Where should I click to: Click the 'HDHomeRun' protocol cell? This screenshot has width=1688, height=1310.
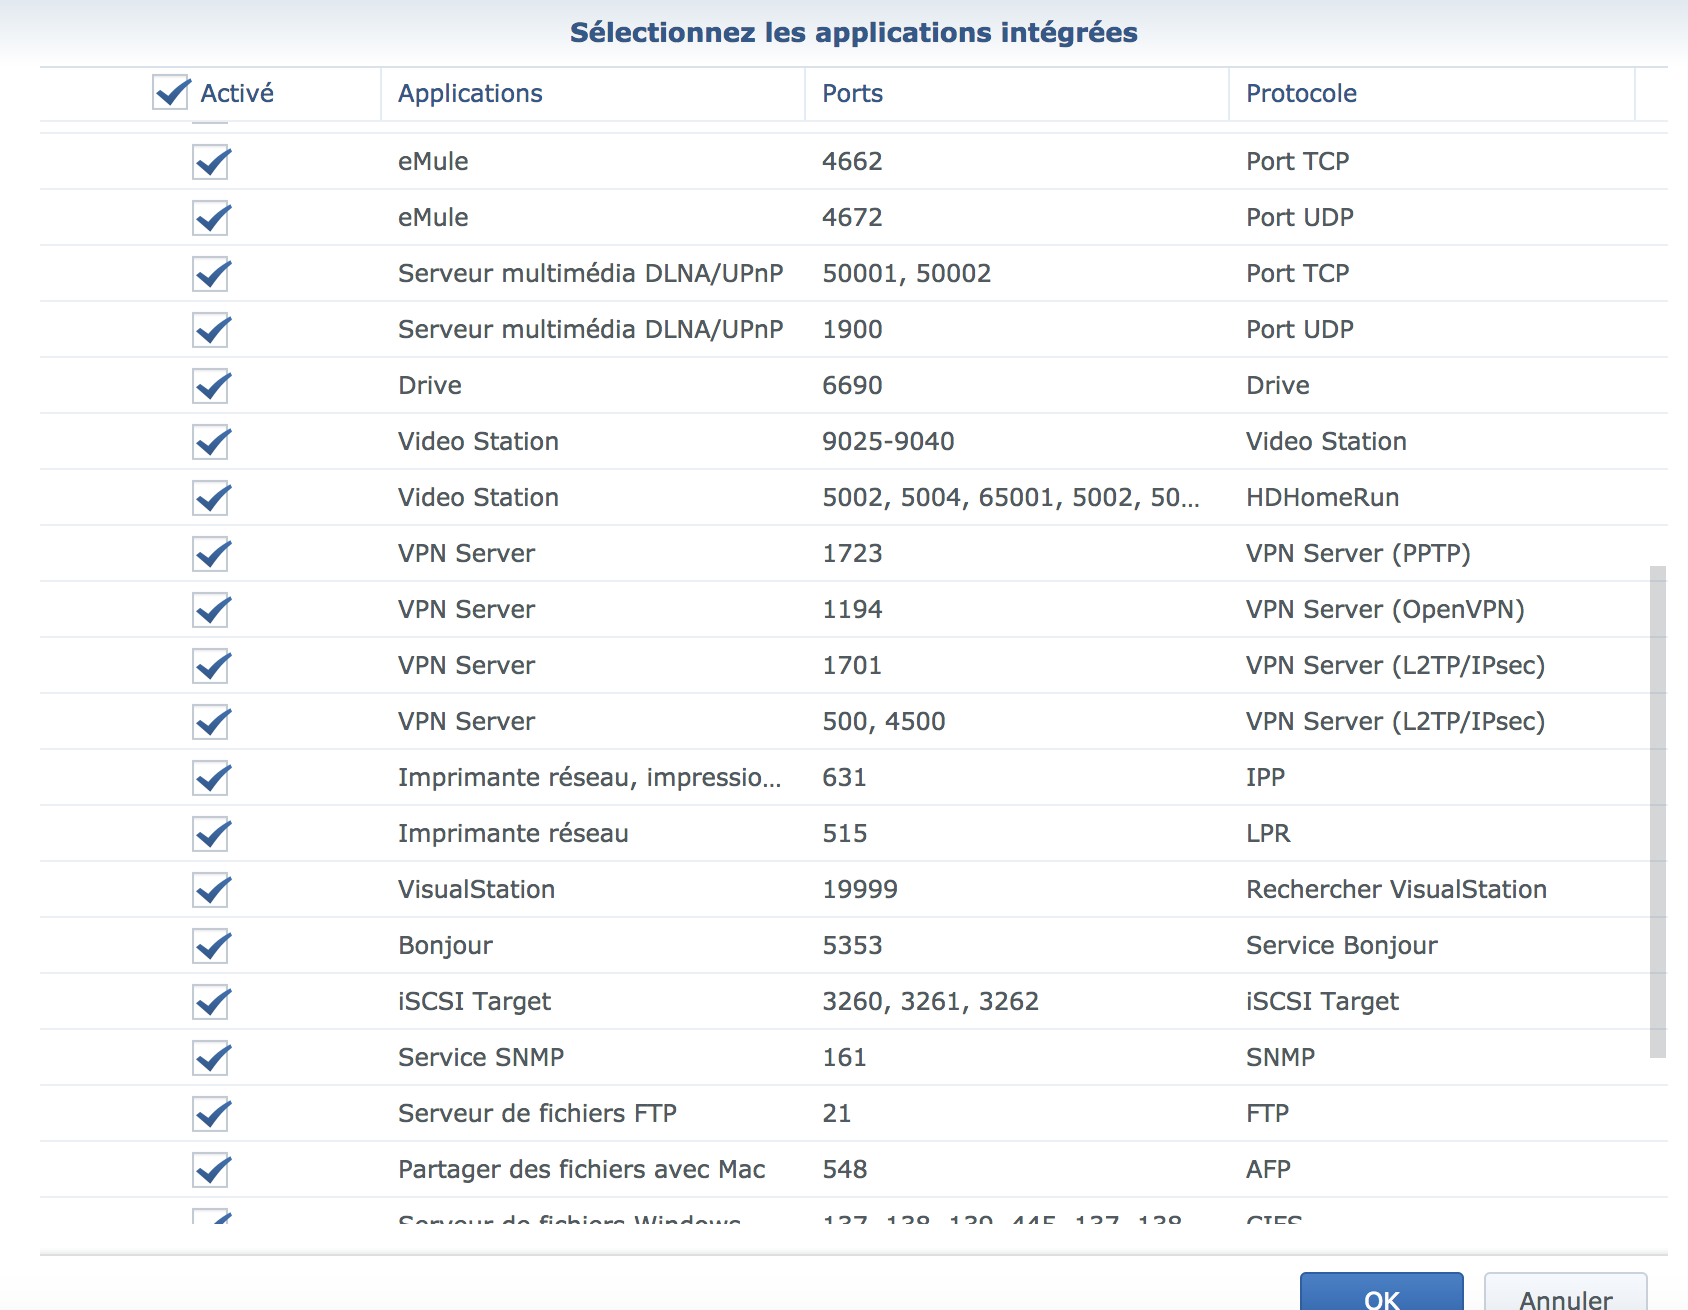[1322, 498]
